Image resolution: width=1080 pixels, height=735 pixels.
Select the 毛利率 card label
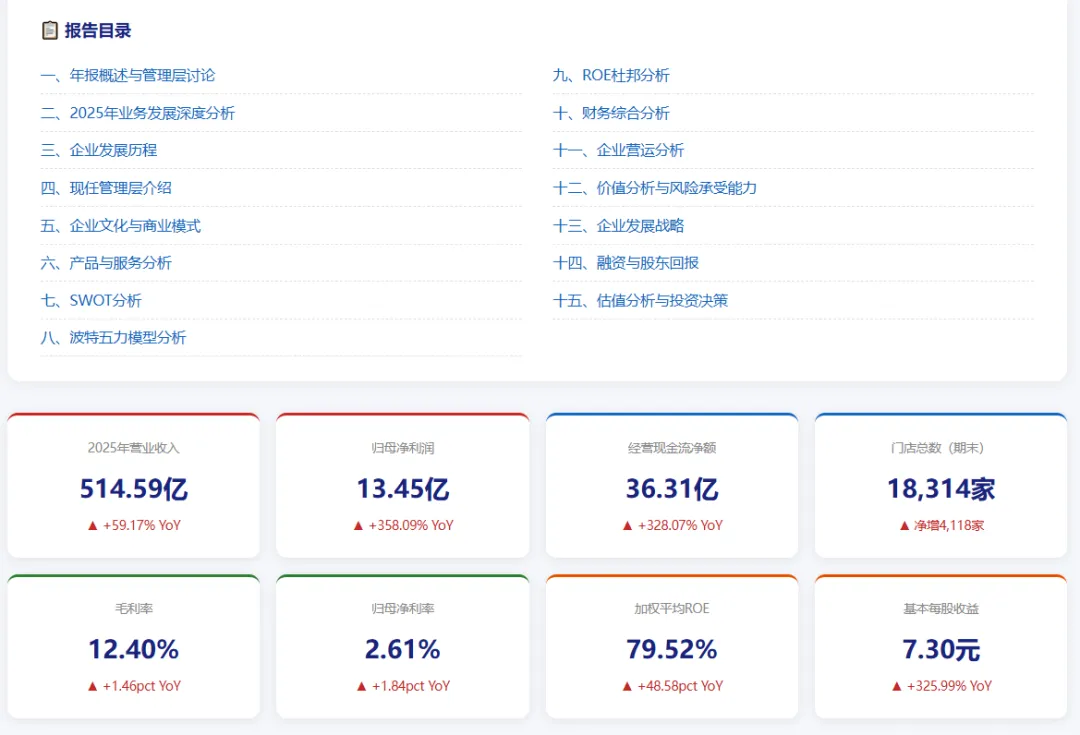tap(134, 608)
